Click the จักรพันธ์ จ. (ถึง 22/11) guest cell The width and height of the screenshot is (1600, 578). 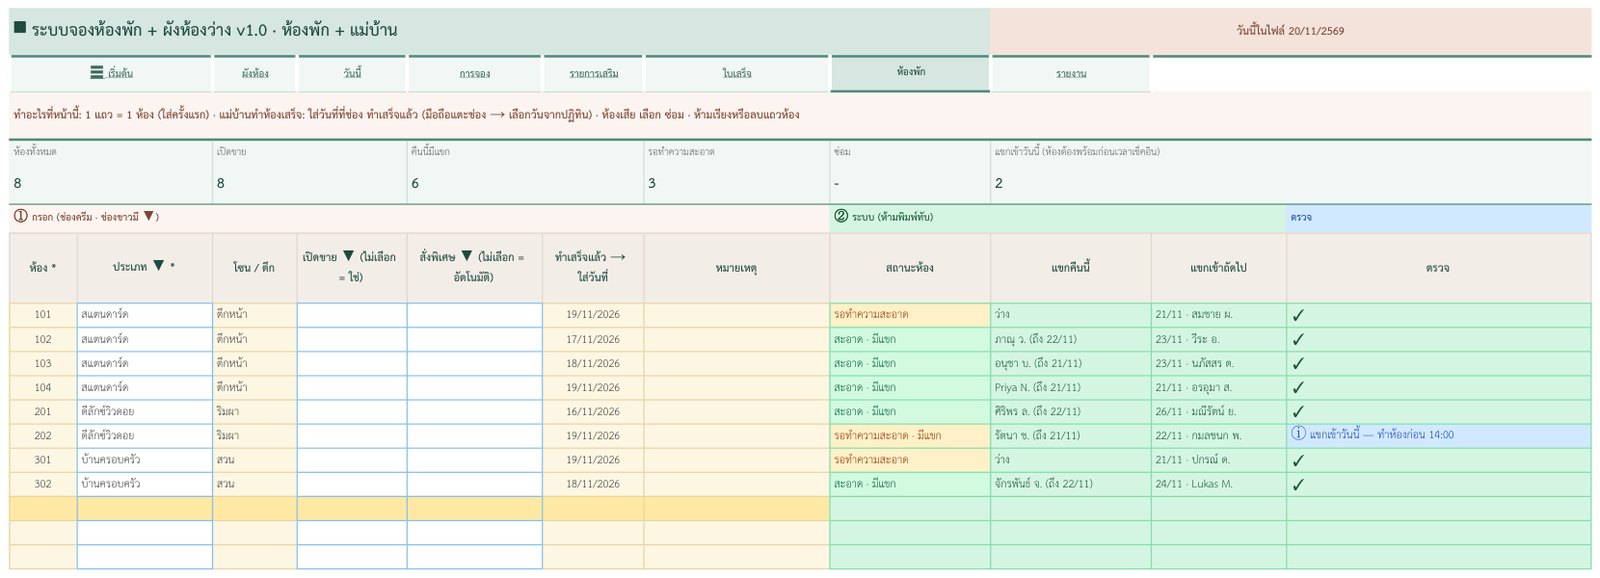coord(1071,483)
